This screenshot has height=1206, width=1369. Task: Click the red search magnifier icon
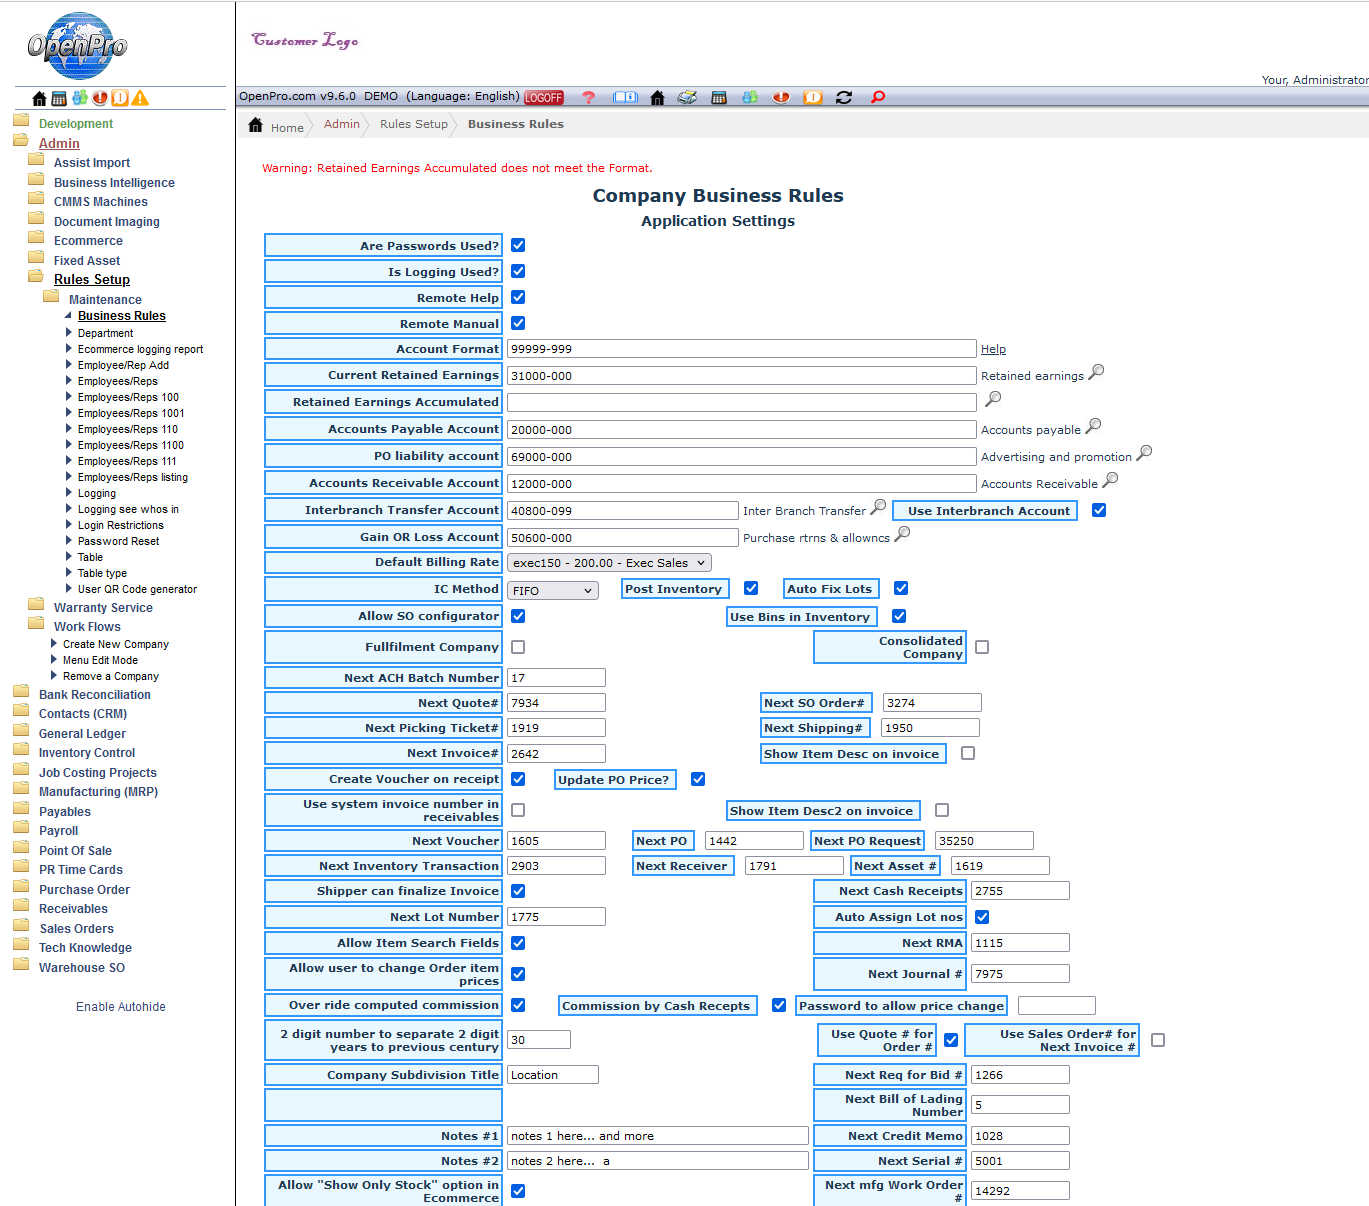tap(878, 98)
